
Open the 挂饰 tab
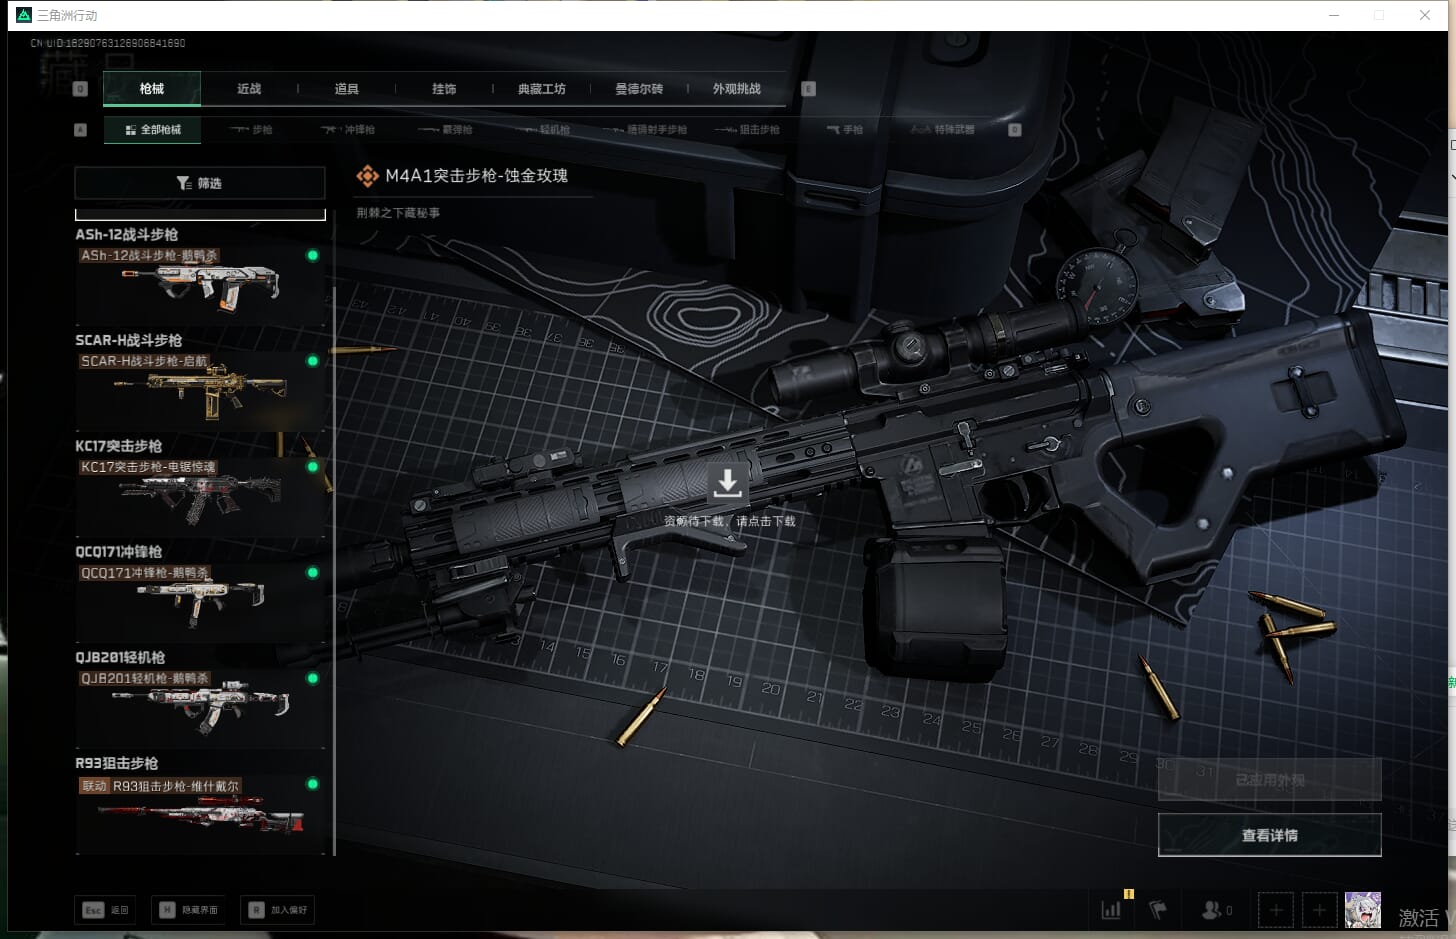pyautogui.click(x=444, y=89)
